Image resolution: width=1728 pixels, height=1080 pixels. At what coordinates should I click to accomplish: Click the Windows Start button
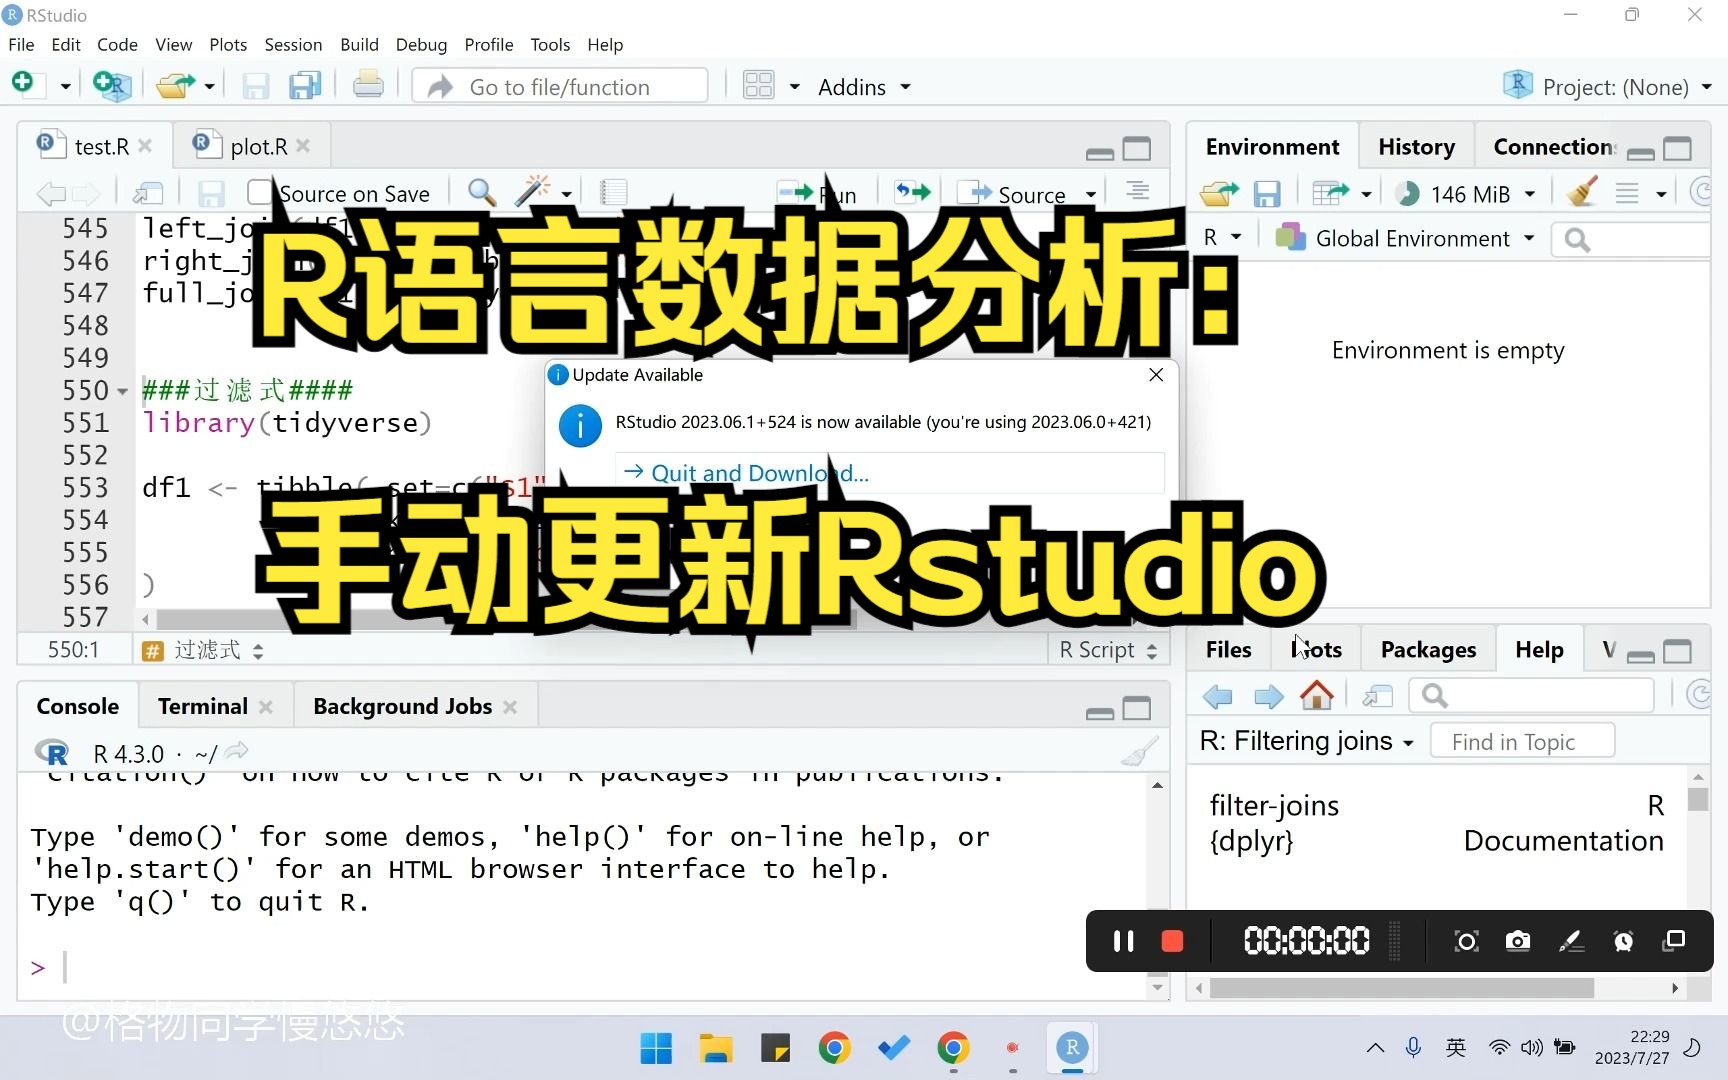pos(656,1048)
